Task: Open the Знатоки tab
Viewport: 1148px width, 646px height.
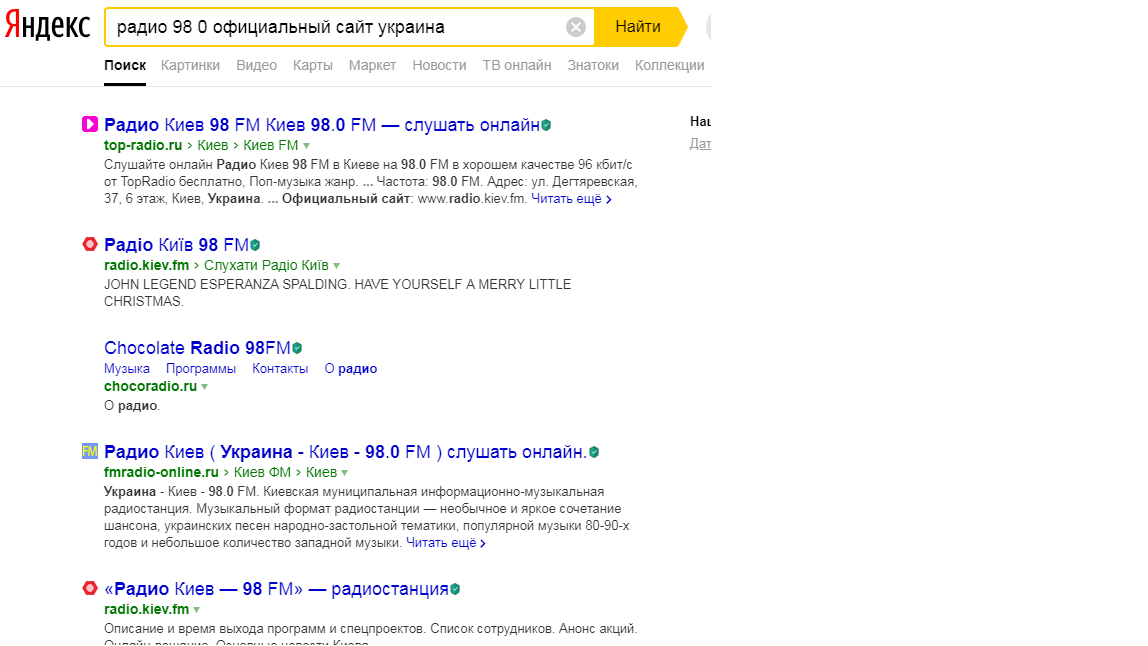Action: pos(593,65)
